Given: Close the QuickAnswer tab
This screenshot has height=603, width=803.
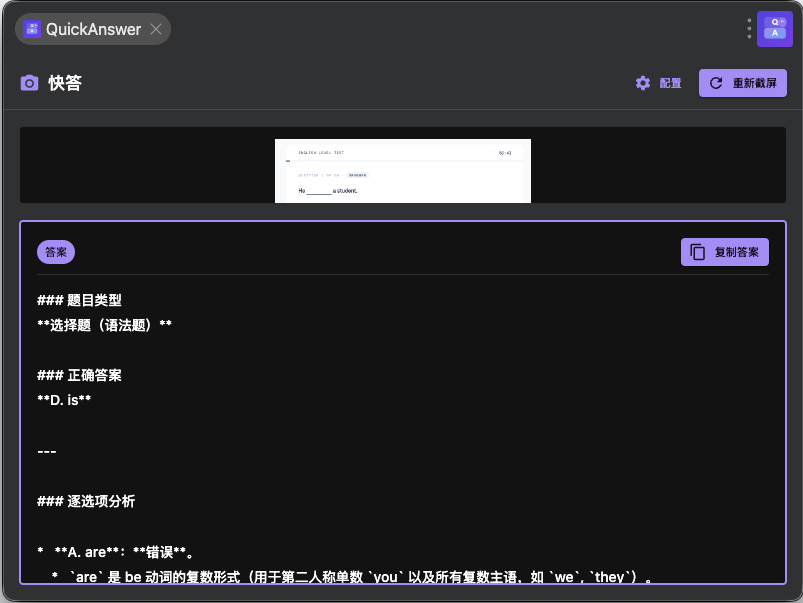Looking at the screenshot, I should [x=156, y=29].
